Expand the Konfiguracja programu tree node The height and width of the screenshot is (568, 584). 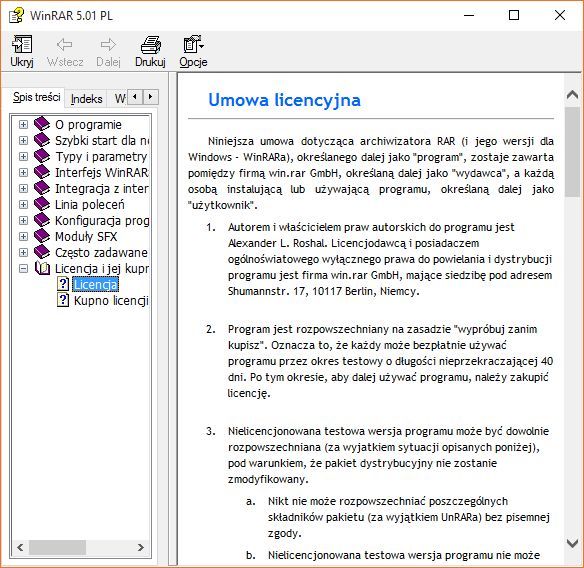(23, 220)
